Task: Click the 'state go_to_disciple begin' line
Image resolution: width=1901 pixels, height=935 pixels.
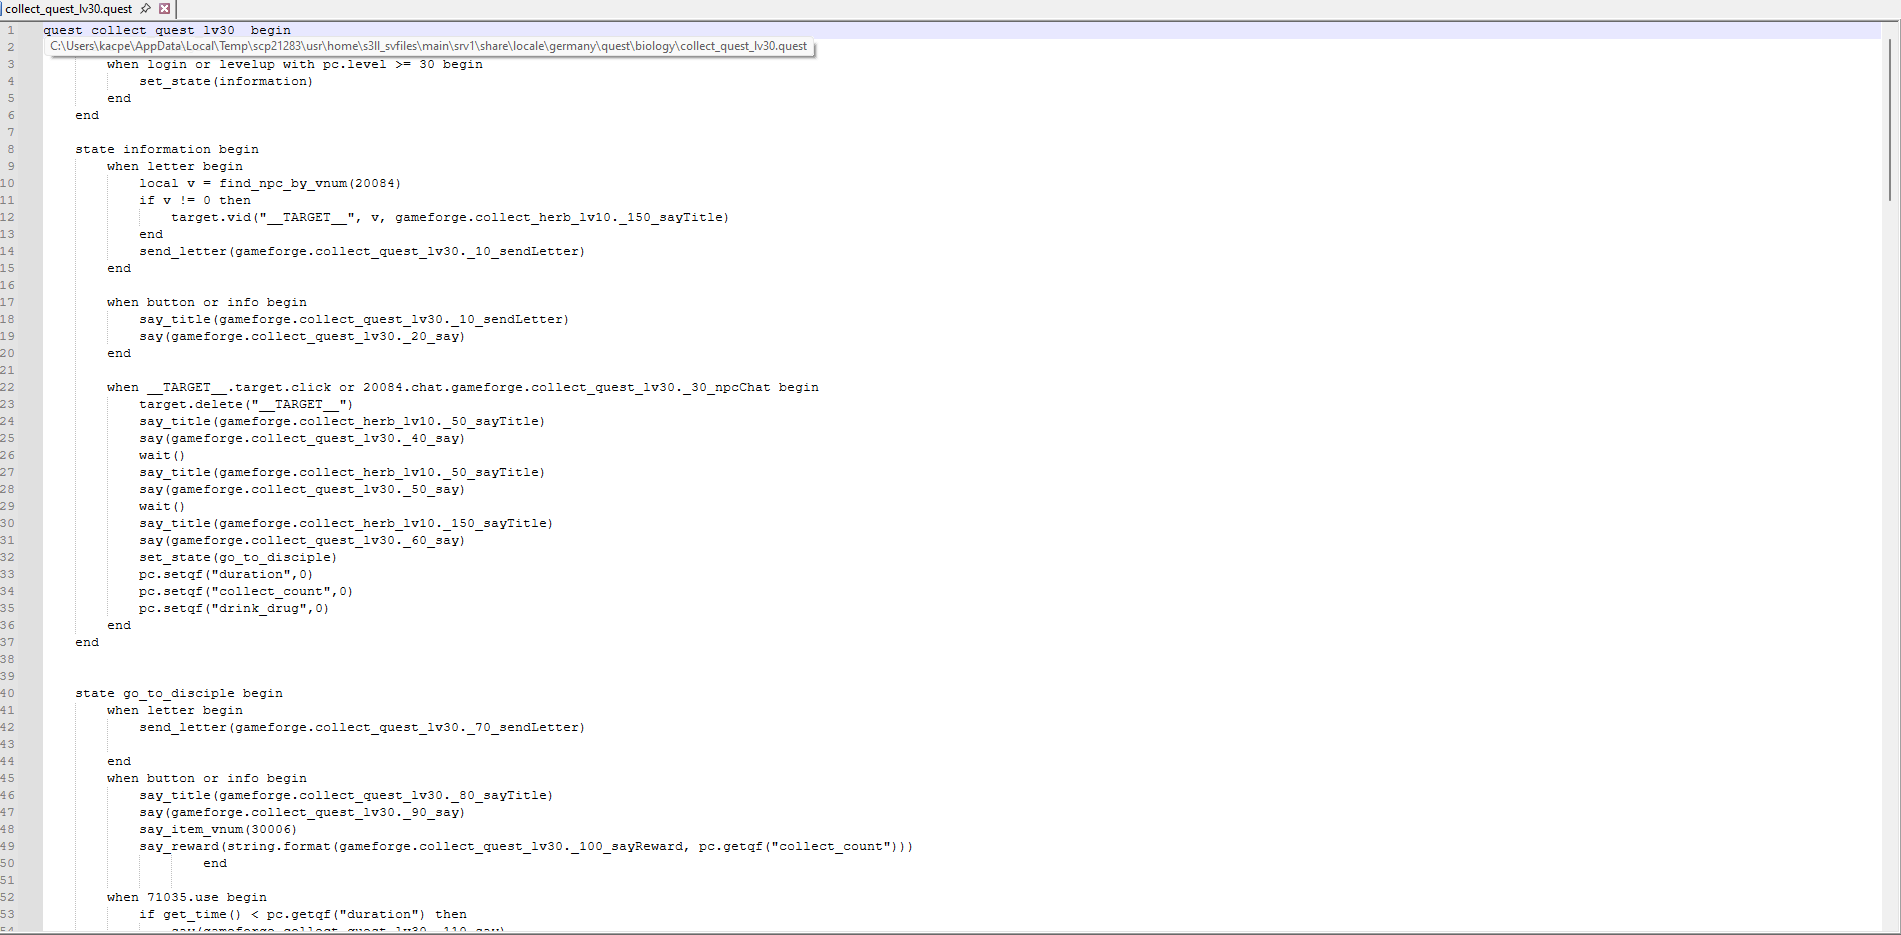Action: (178, 694)
